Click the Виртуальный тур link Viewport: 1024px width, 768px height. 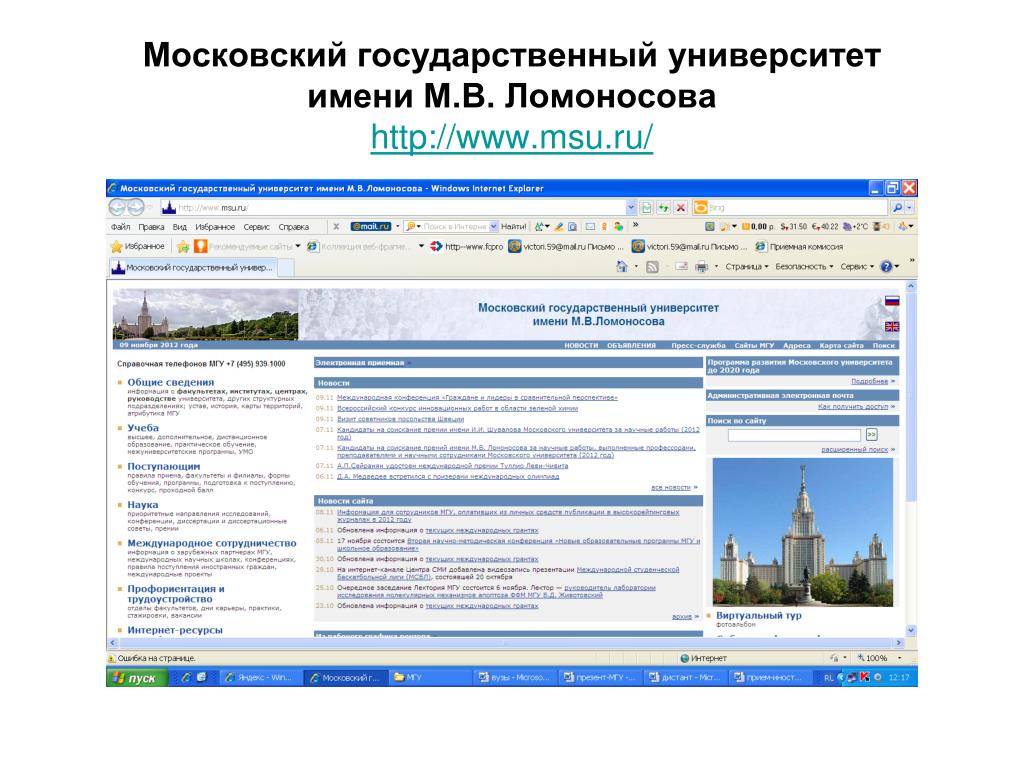(758, 615)
